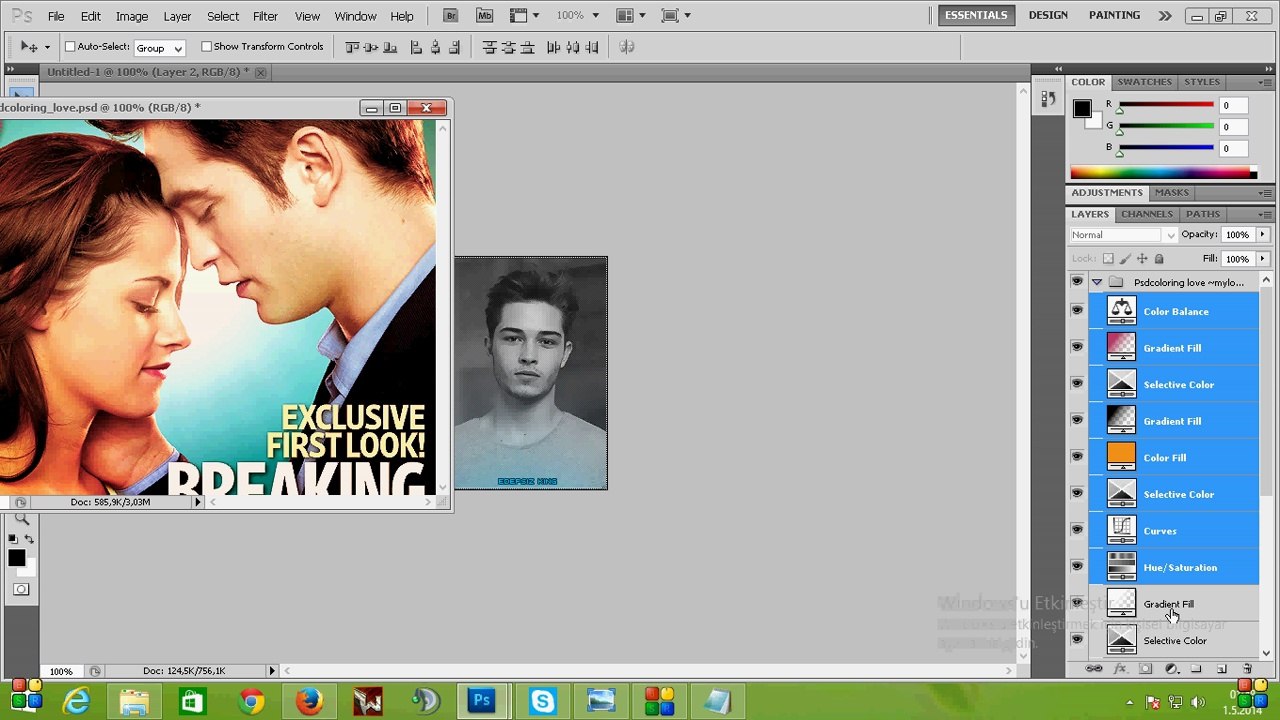Click the lock transparent pixels icon

[x=1108, y=259]
